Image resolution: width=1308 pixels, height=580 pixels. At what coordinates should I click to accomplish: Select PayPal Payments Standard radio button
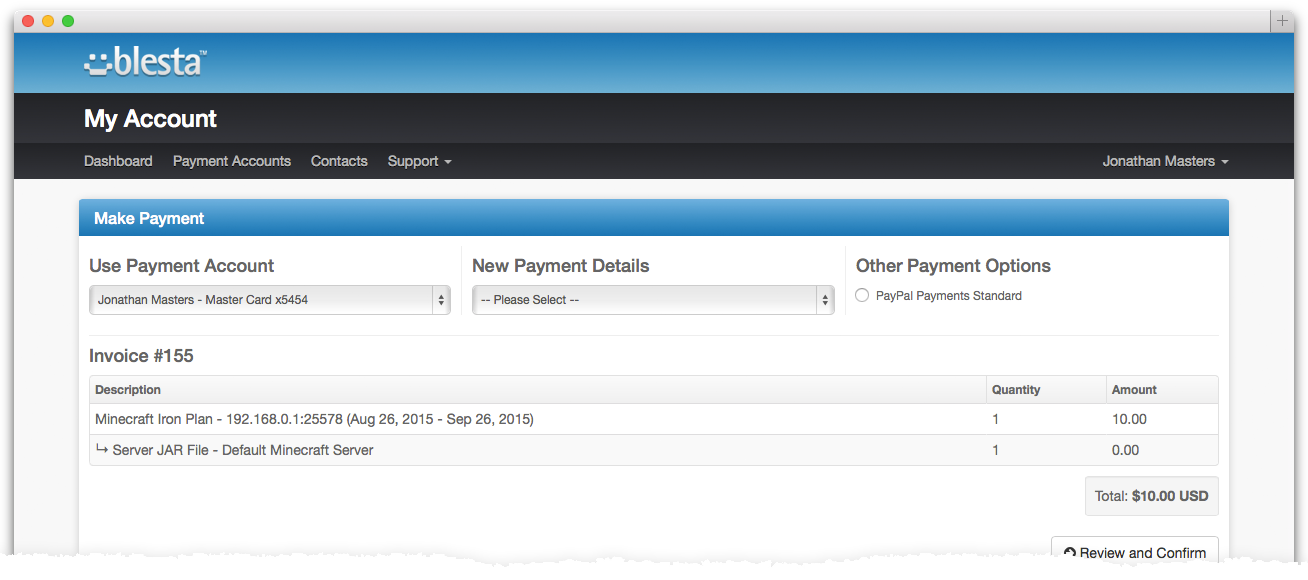[862, 296]
